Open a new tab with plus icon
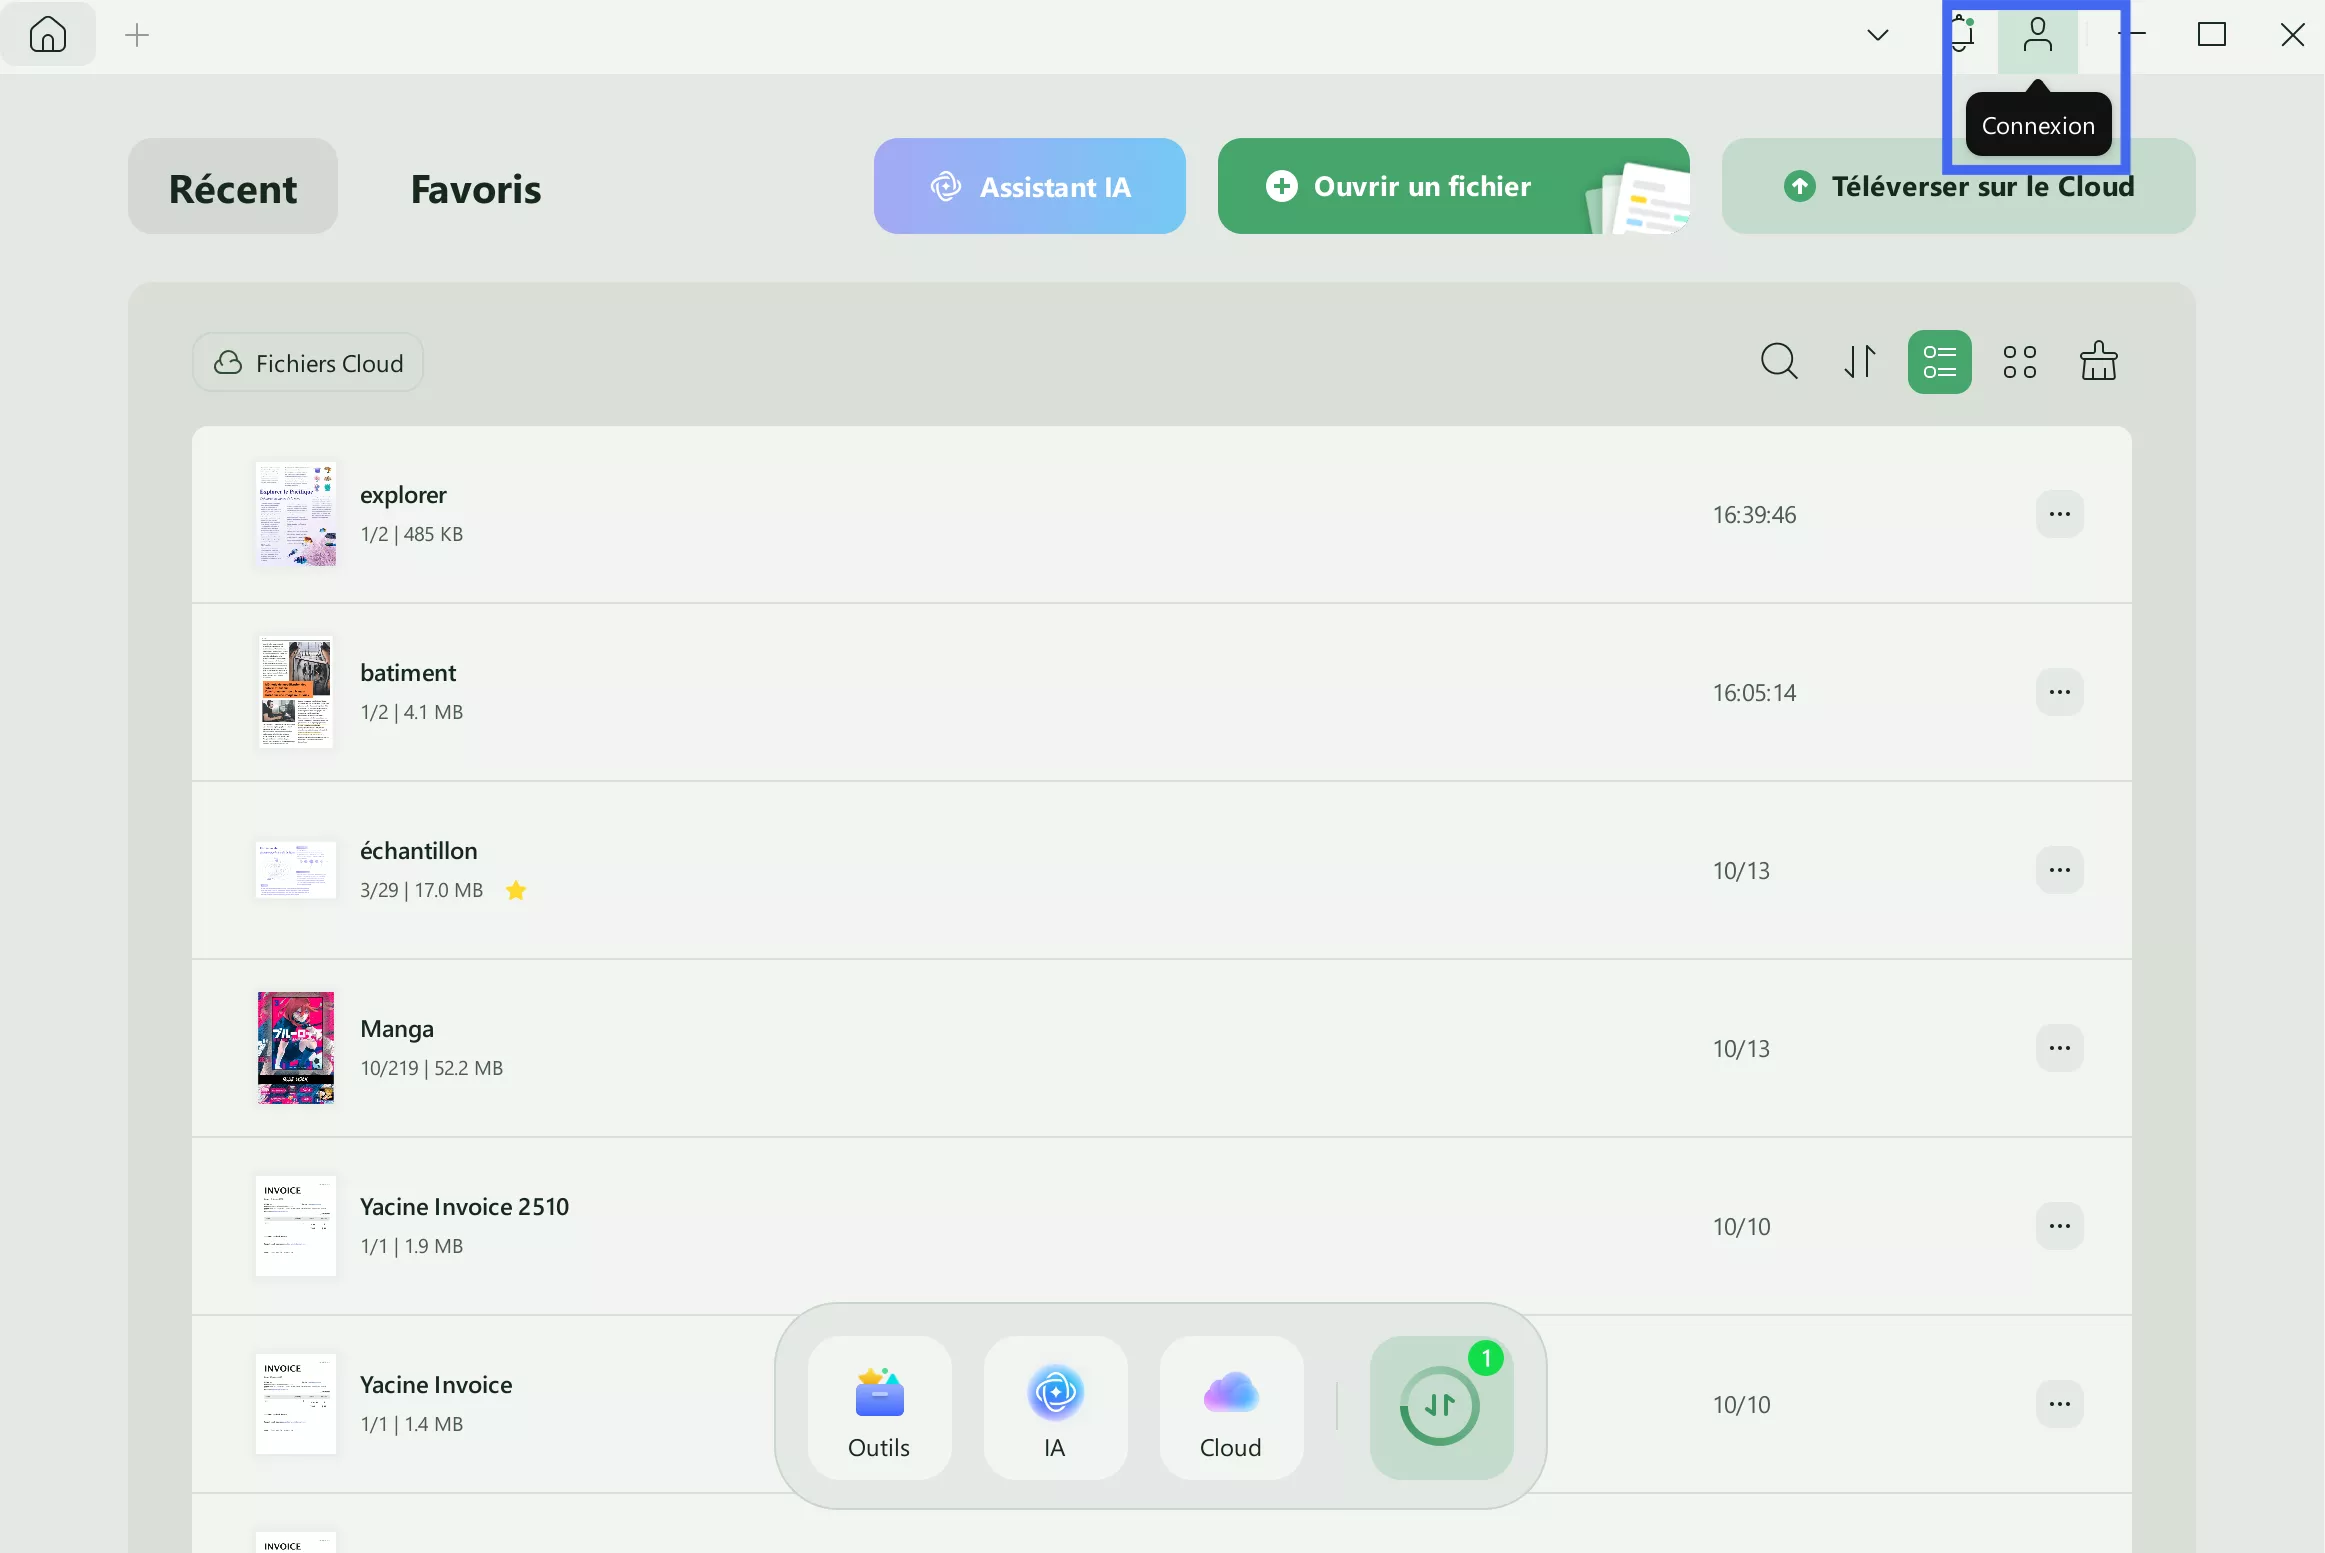Screen dimensions: 2325x1553 (x=137, y=36)
